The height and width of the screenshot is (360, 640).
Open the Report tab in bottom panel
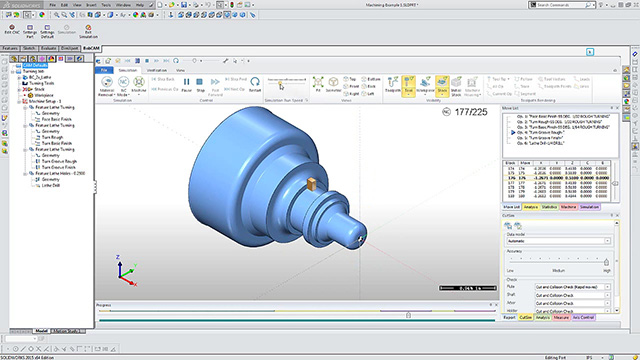click(x=509, y=317)
